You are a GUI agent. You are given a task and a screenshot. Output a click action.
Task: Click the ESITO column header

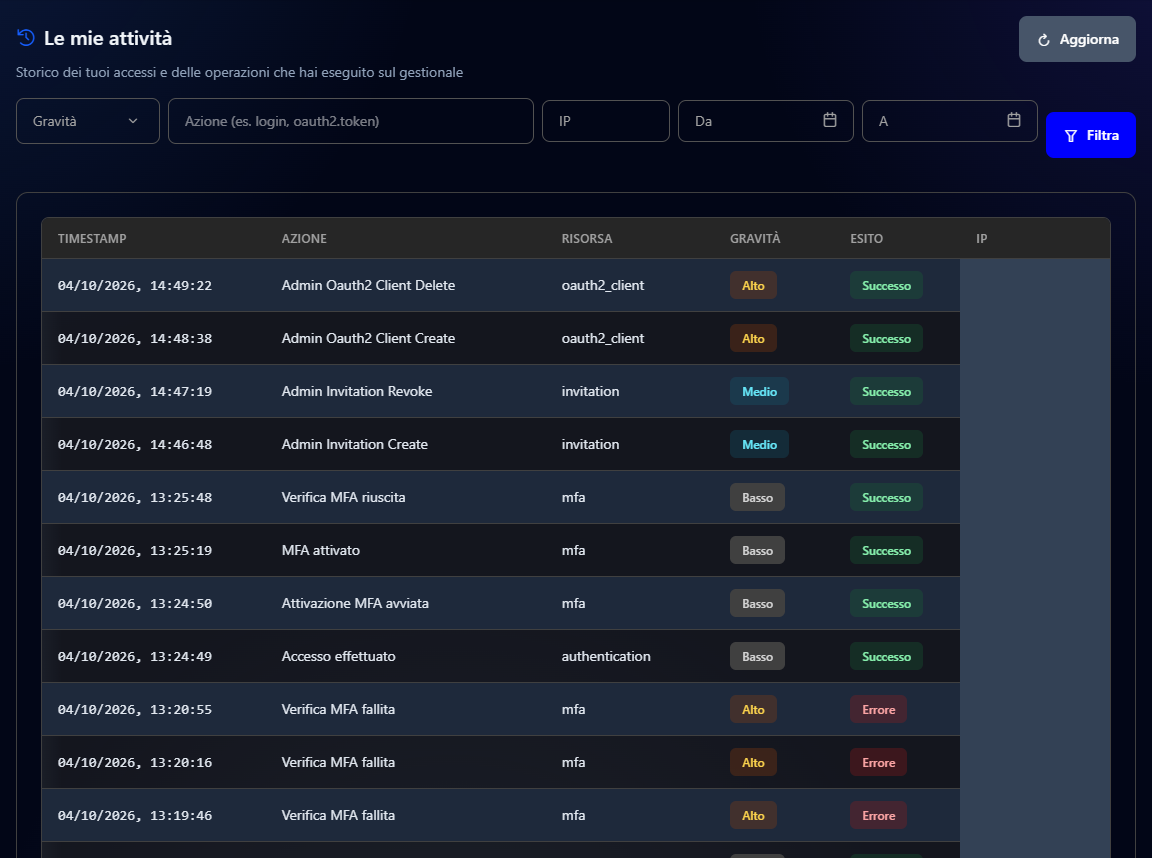(867, 239)
